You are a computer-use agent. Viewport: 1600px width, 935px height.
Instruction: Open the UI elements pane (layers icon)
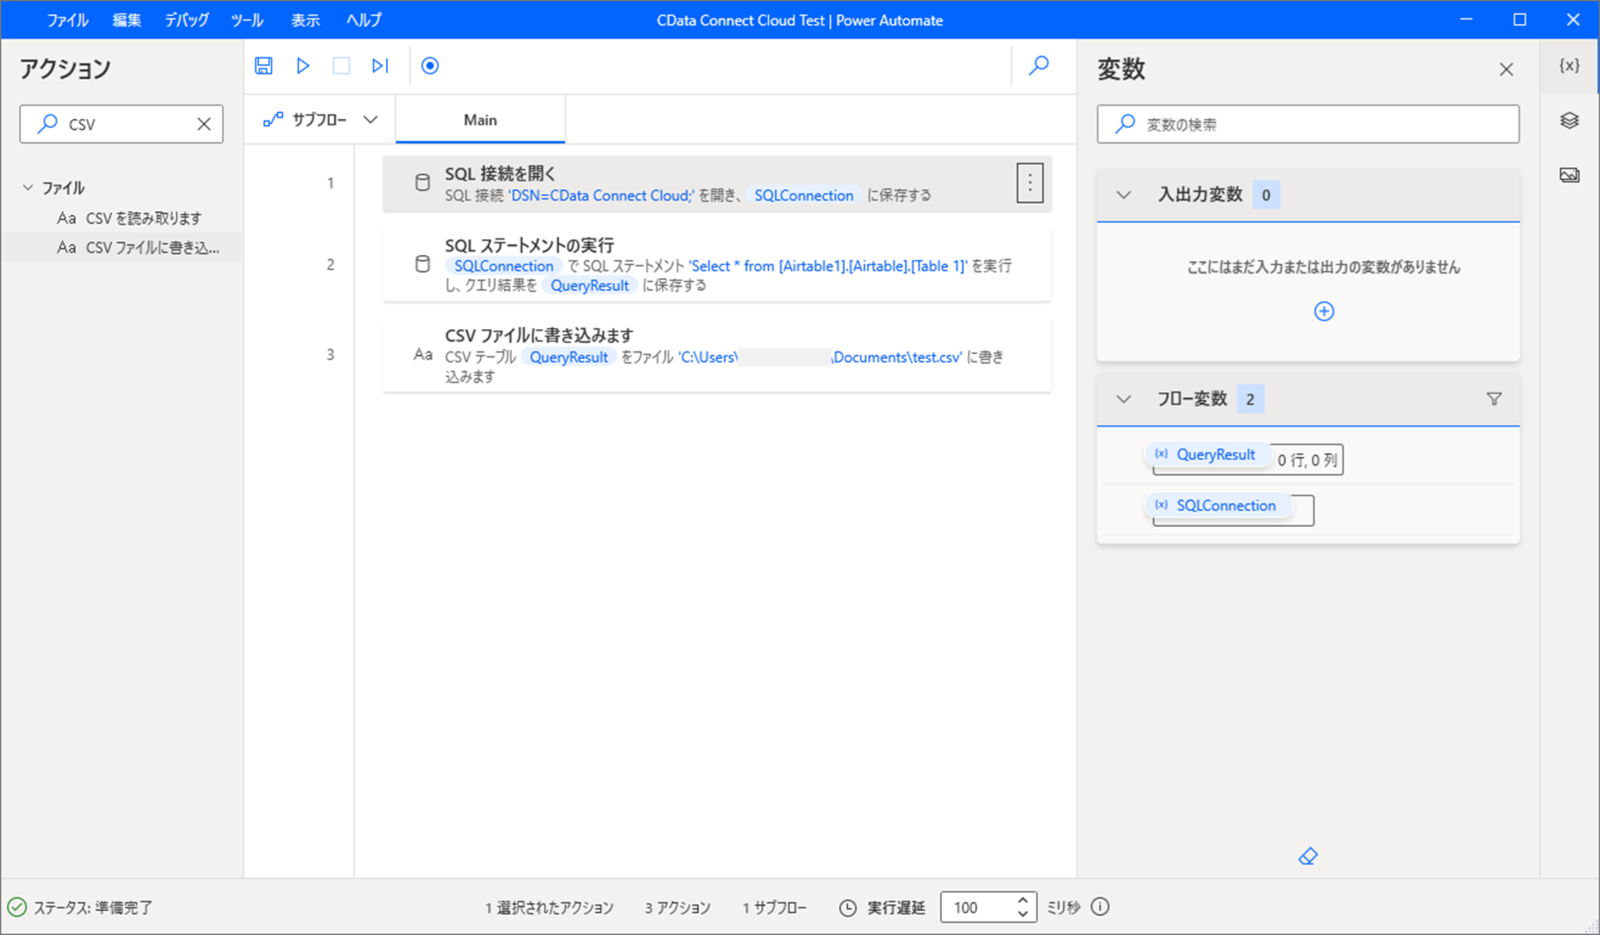coord(1569,121)
